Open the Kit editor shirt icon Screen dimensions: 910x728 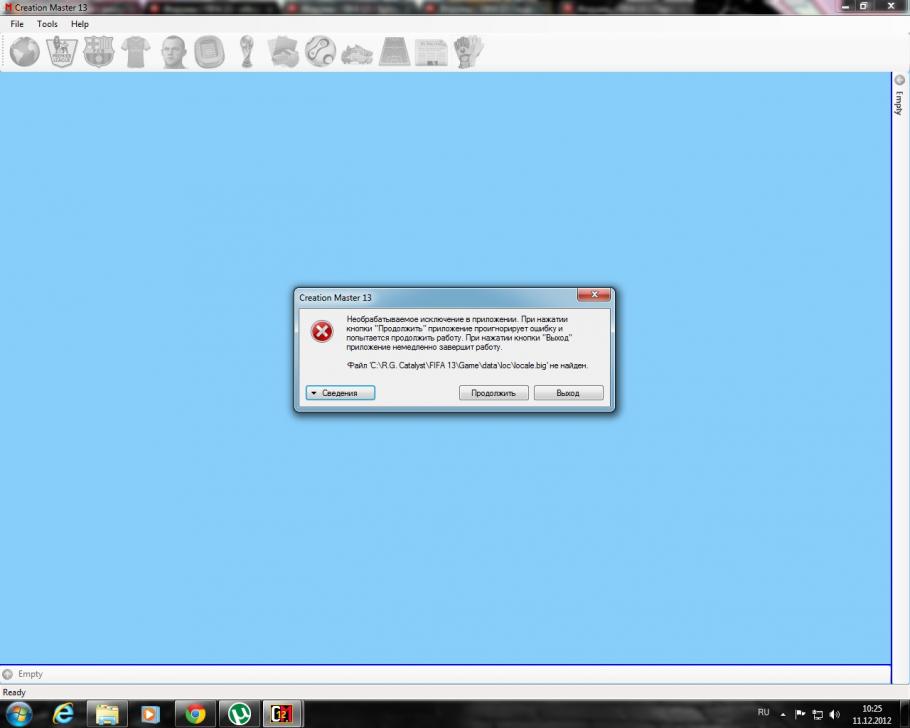pyautogui.click(x=136, y=52)
